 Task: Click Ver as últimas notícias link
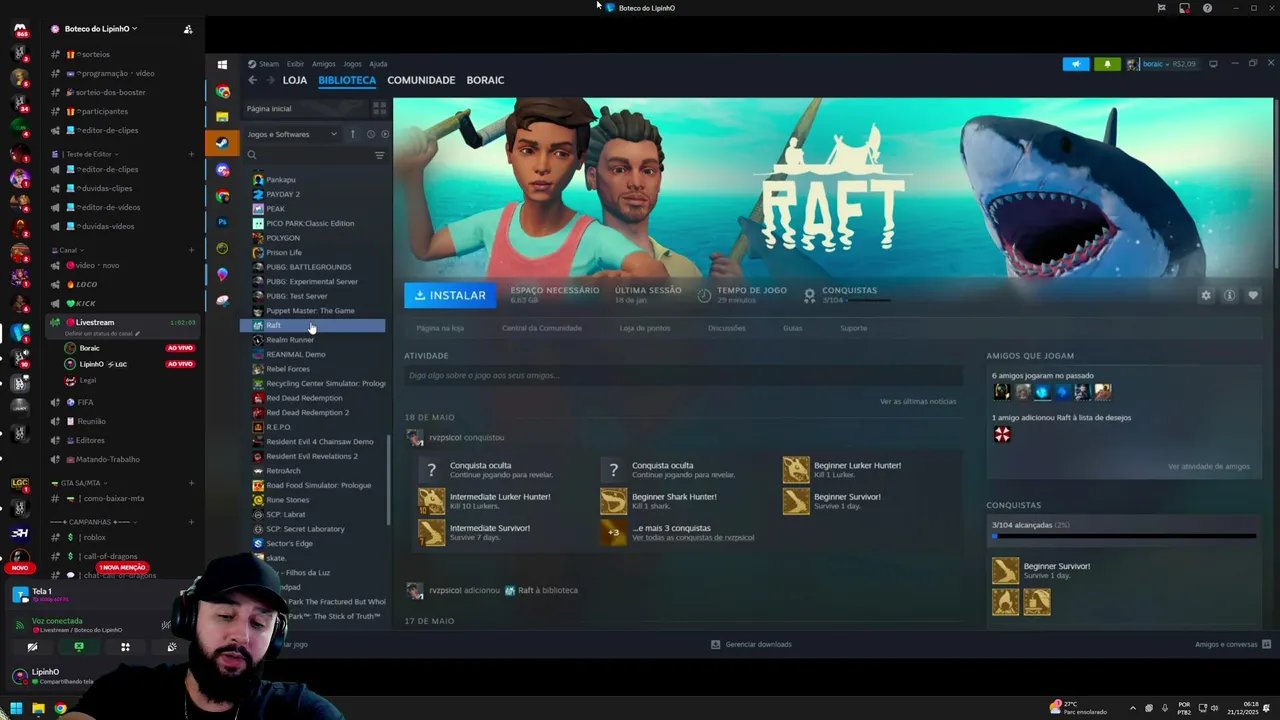[x=918, y=401]
